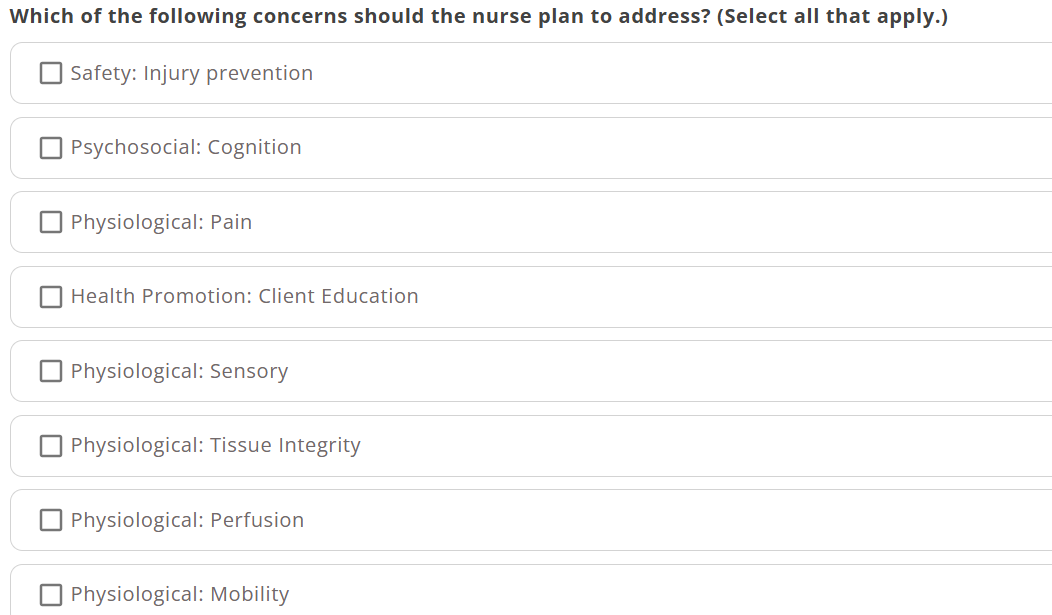Tick the Physiological: Mobility checkbox
1052x615 pixels.
pos(51,595)
